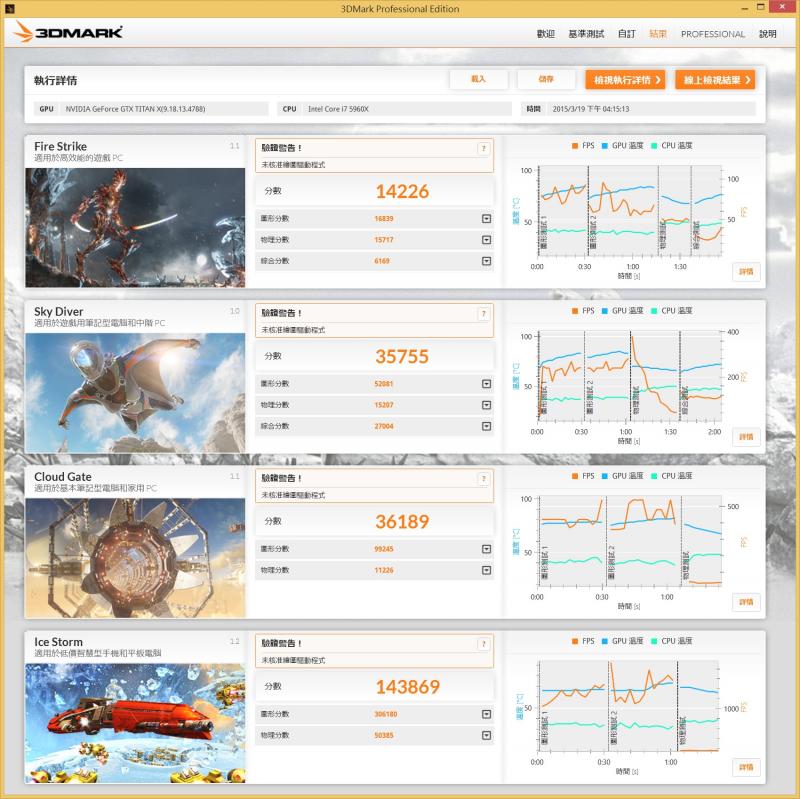This screenshot has height=799, width=800.
Task: Click the Sky Diver FPS temperature chart
Action: 630,376
